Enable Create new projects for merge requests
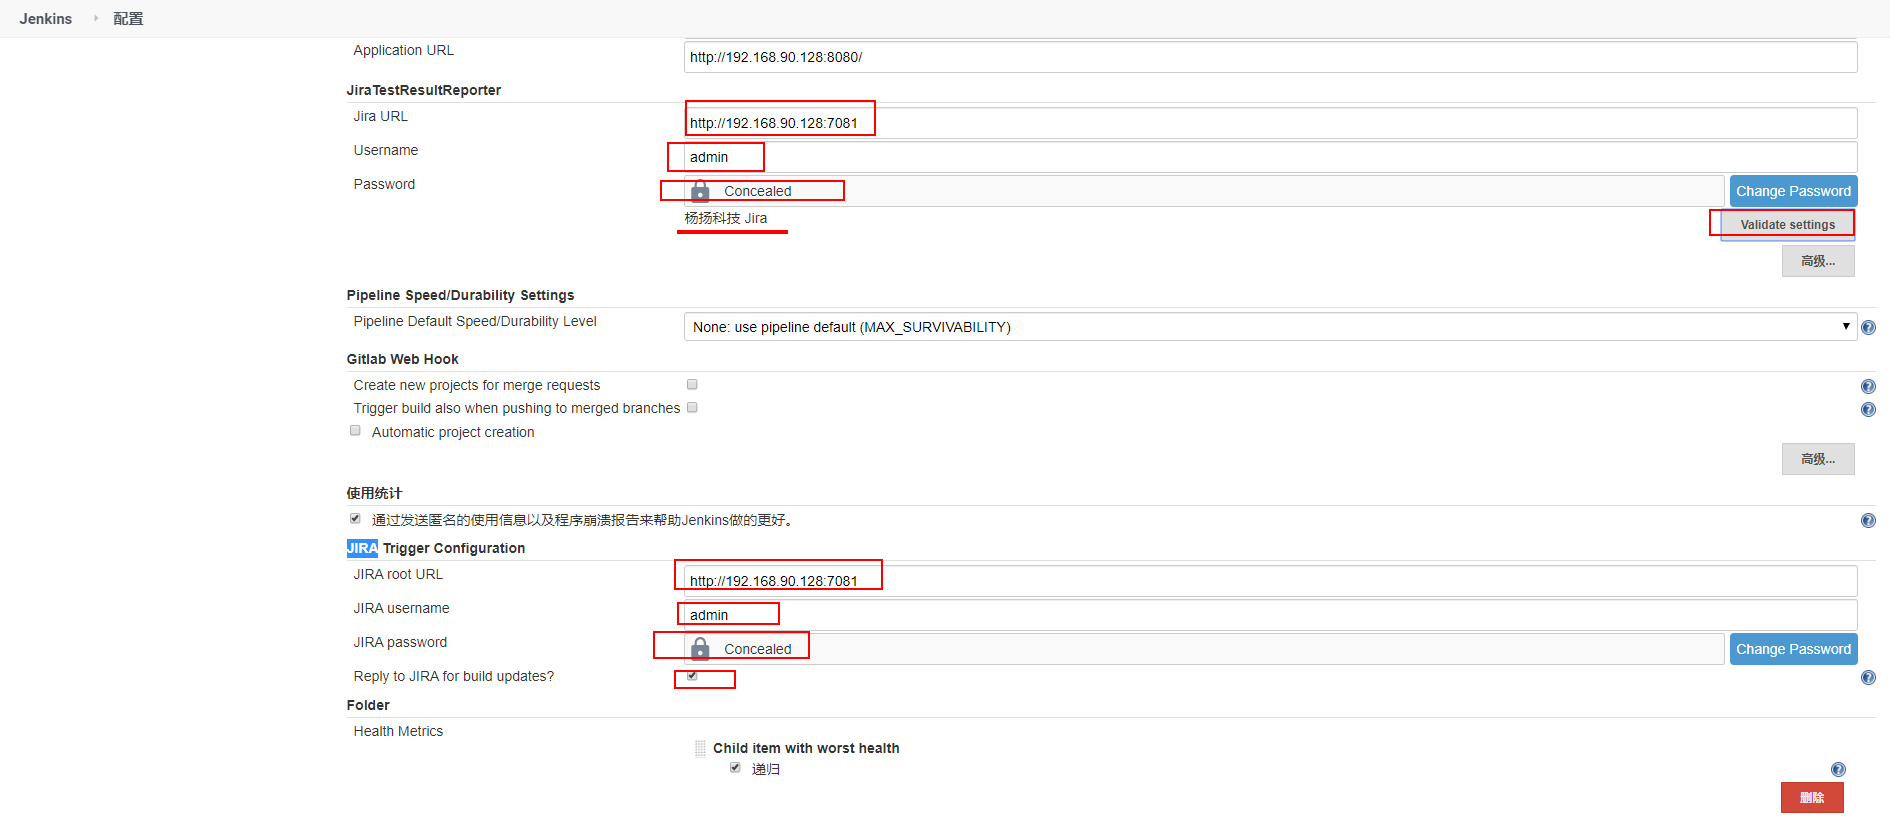 point(692,385)
